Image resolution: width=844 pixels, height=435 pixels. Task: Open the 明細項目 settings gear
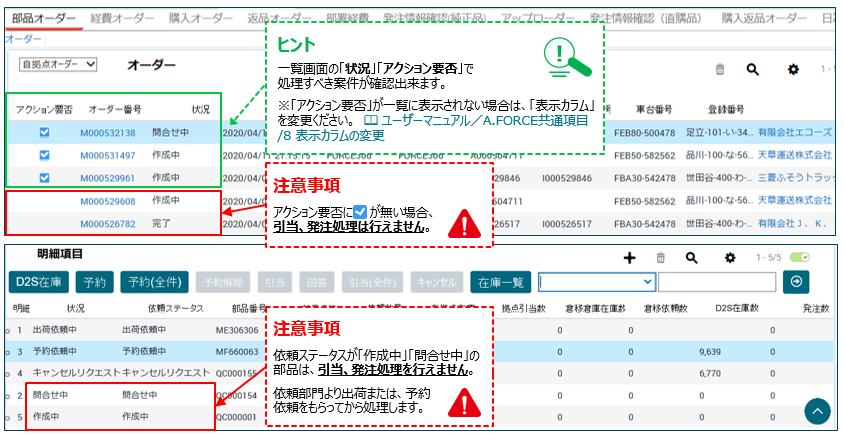(x=729, y=257)
